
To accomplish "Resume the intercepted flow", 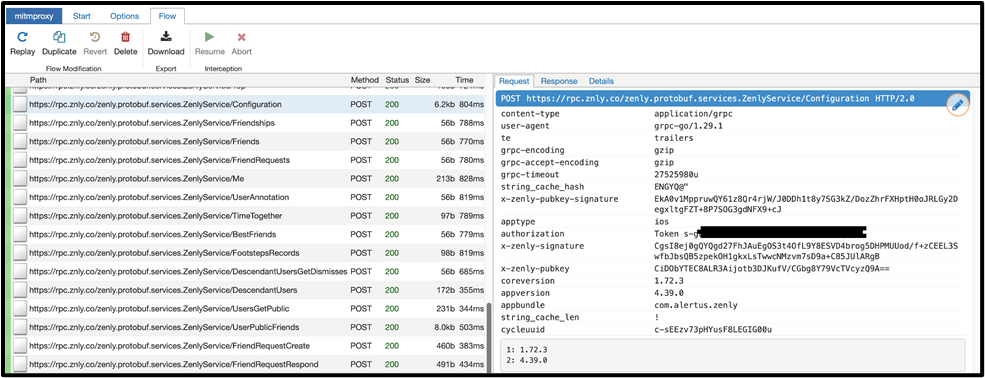I will 209,37.
